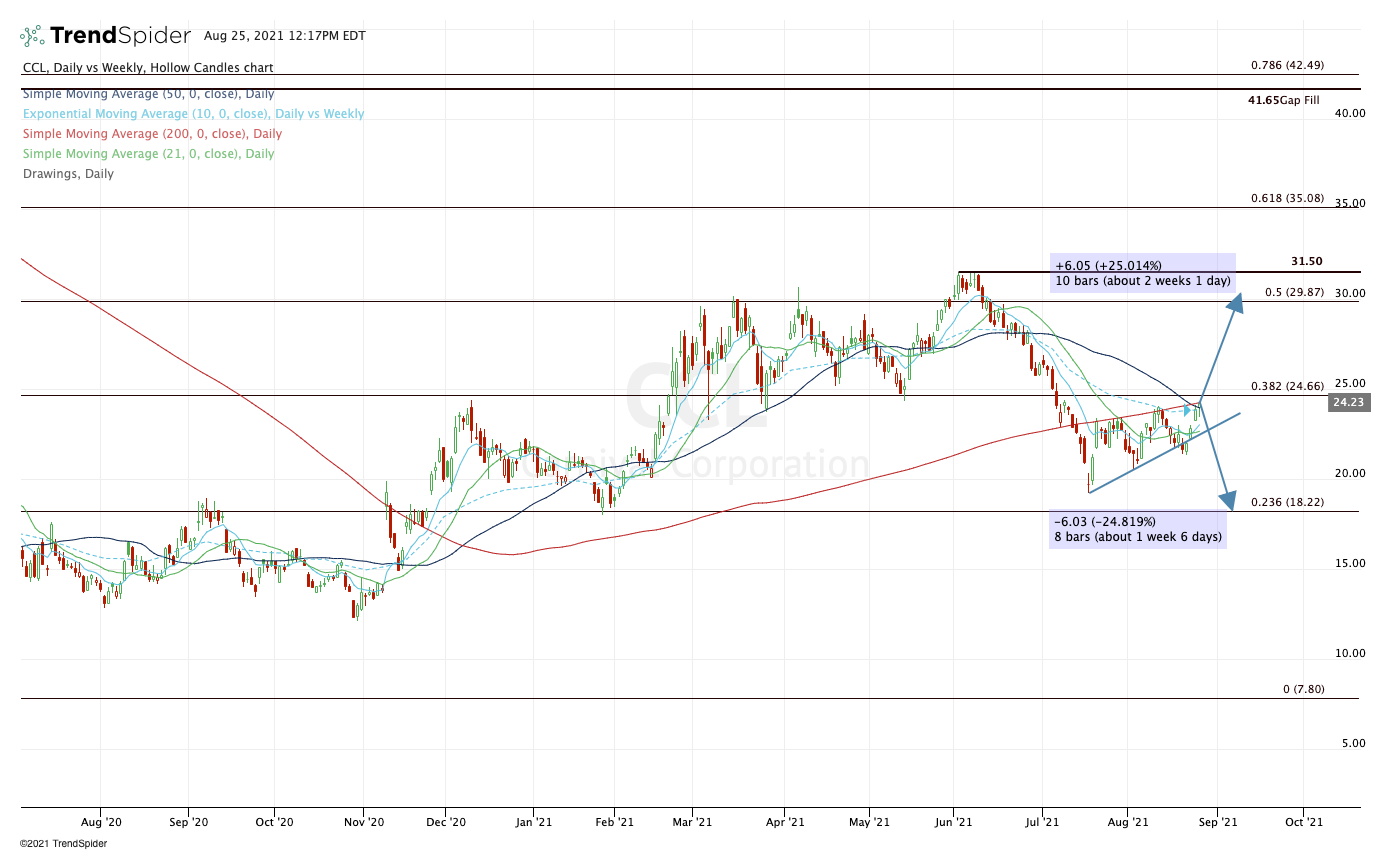Viewport: 1391px width, 853px height.
Task: Click the 0.5 (29.87) Fibonacci label
Action: coord(1294,292)
